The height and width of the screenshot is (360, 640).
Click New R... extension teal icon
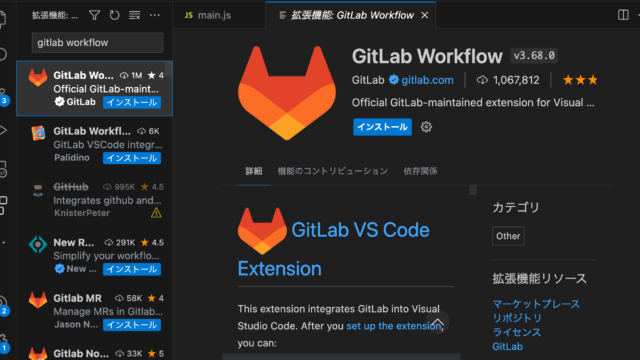tap(38, 244)
